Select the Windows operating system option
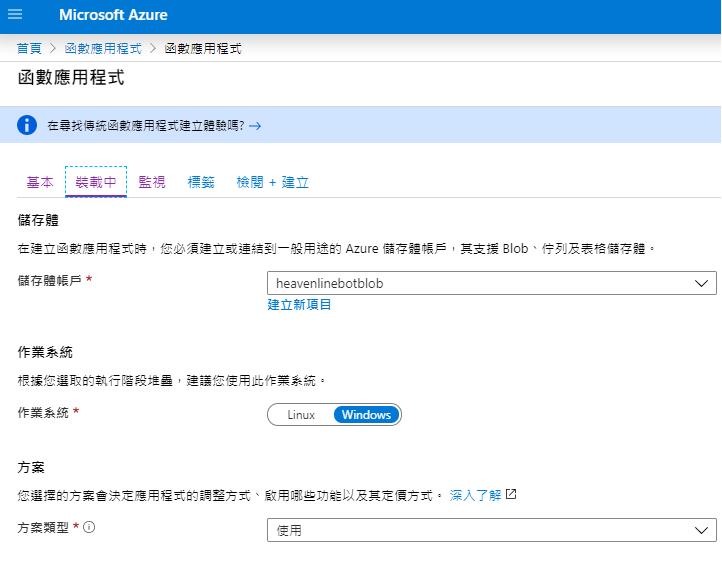Image resolution: width=722 pixels, height=582 pixels. tap(367, 415)
